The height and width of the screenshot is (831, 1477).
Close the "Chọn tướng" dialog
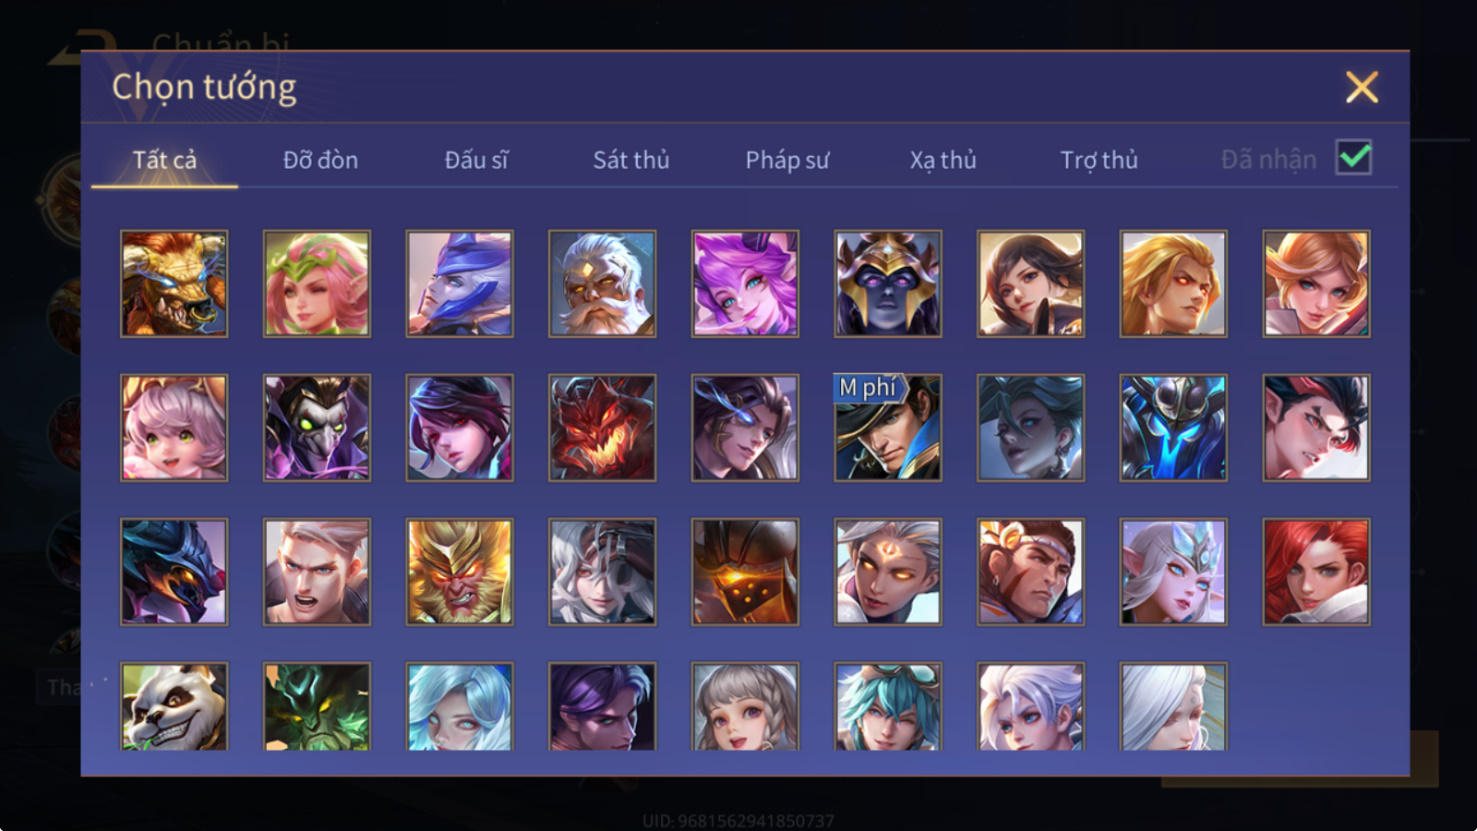coord(1362,87)
